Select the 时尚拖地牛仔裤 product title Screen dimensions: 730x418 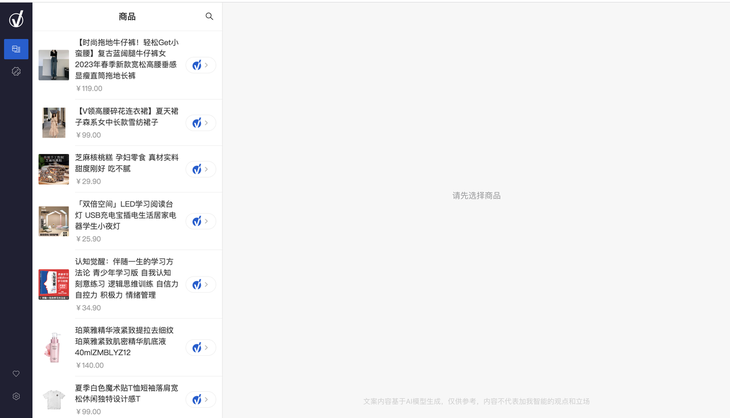(x=126, y=59)
